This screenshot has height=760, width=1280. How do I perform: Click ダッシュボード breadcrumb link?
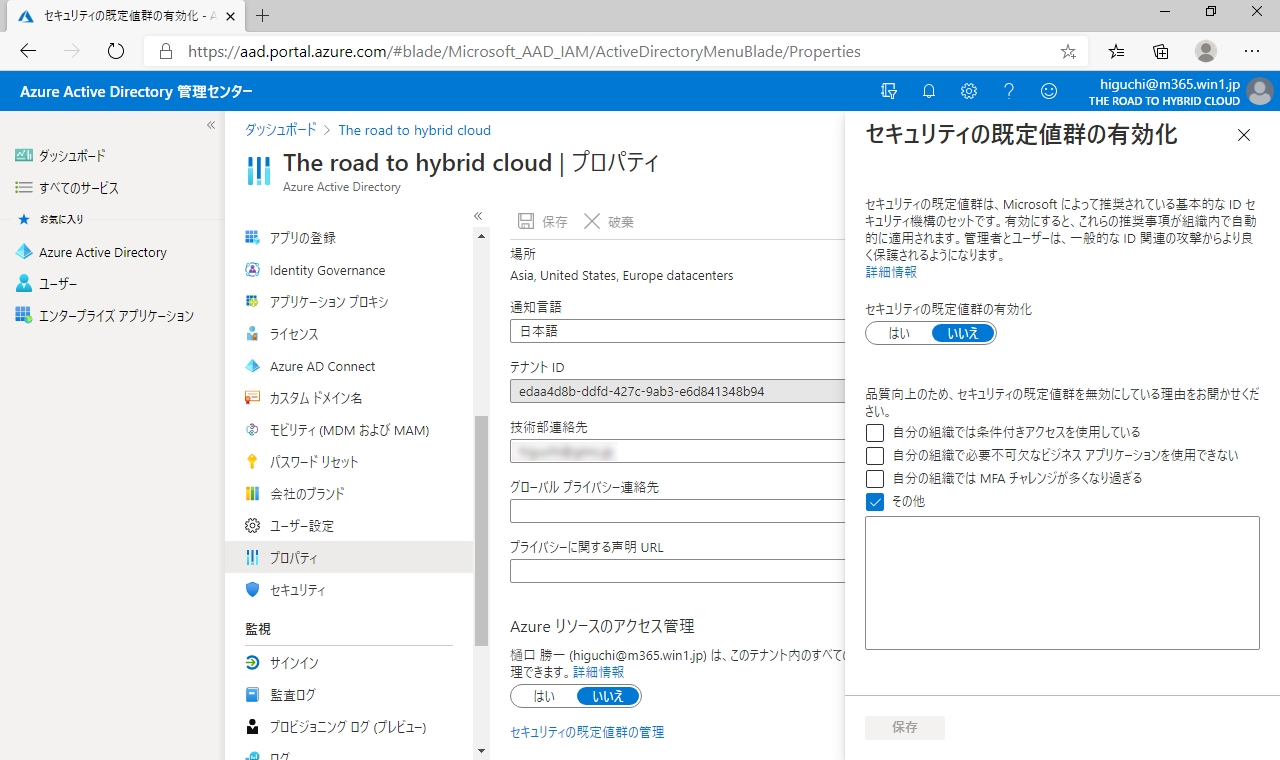point(281,130)
